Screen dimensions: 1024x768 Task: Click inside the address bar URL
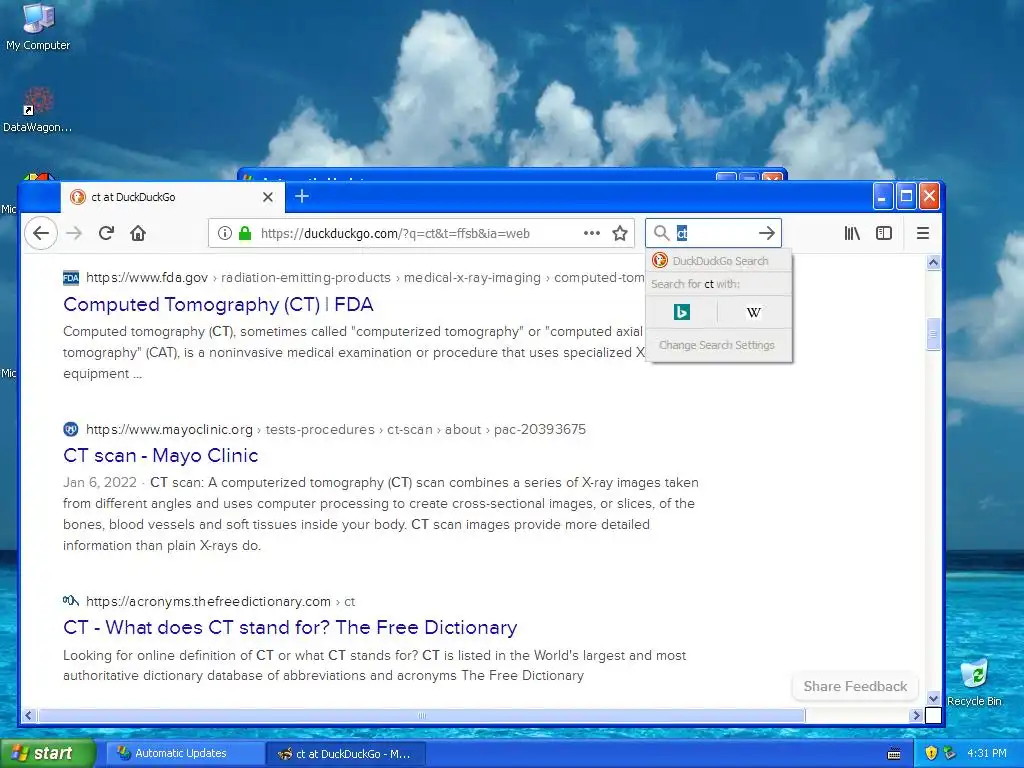pyautogui.click(x=395, y=233)
